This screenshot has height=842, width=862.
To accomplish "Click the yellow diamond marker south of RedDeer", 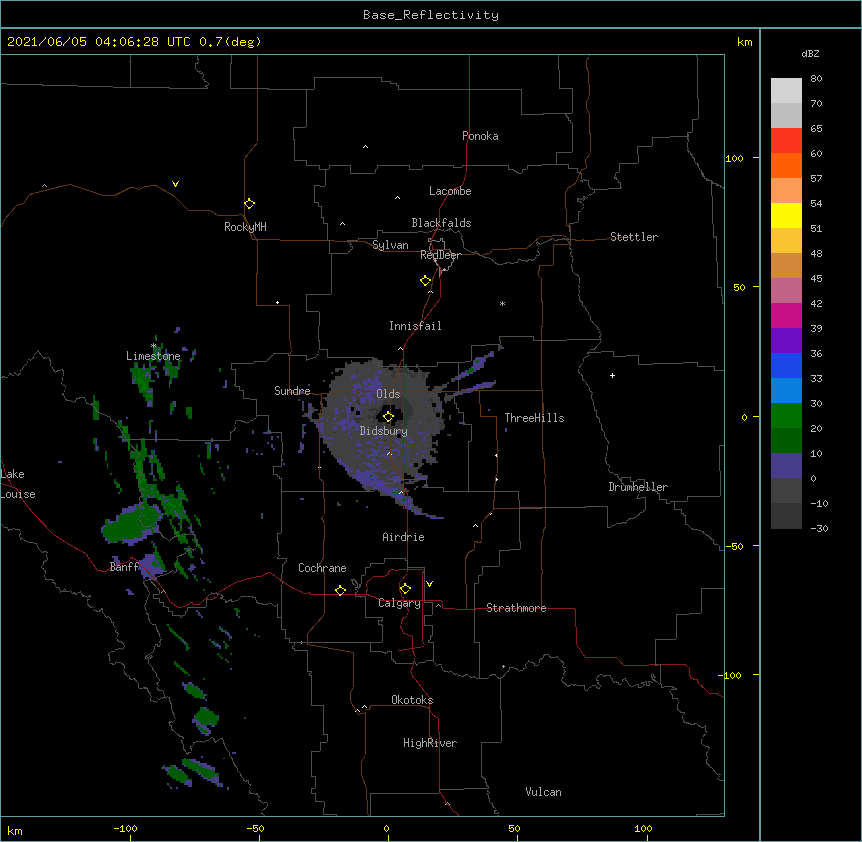I will [426, 281].
